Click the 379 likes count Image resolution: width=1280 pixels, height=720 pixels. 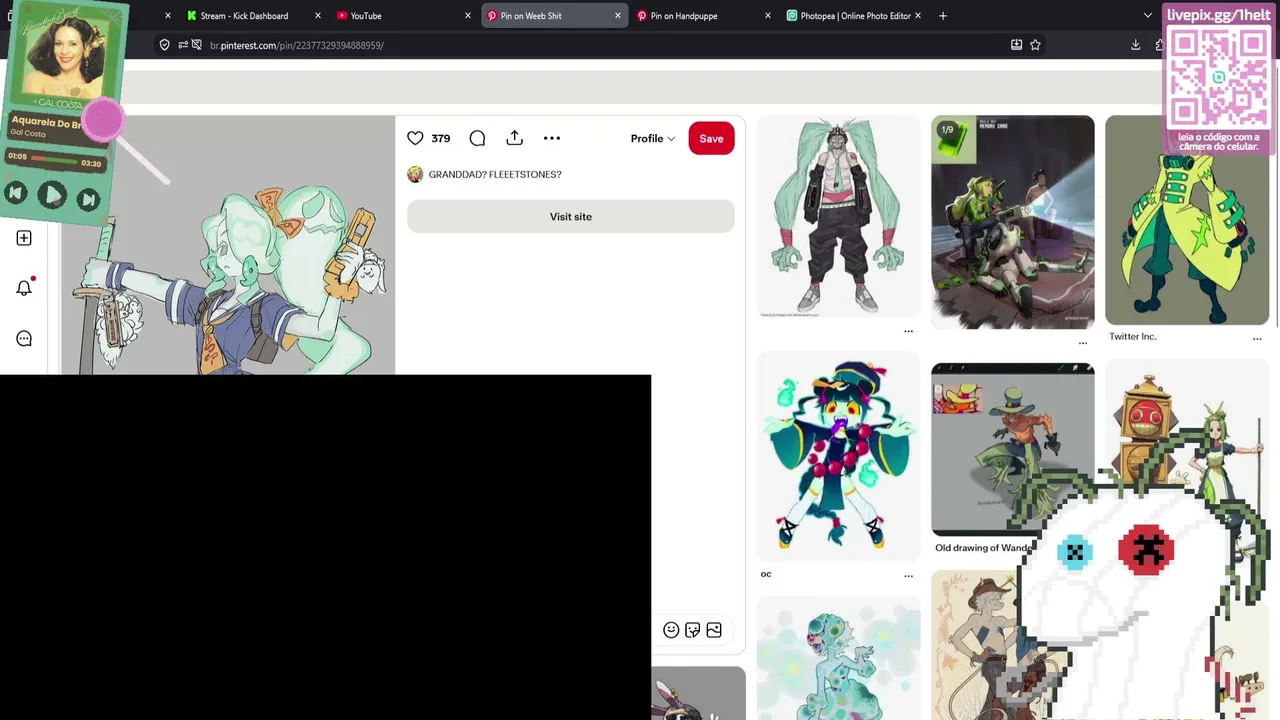pyautogui.click(x=441, y=139)
